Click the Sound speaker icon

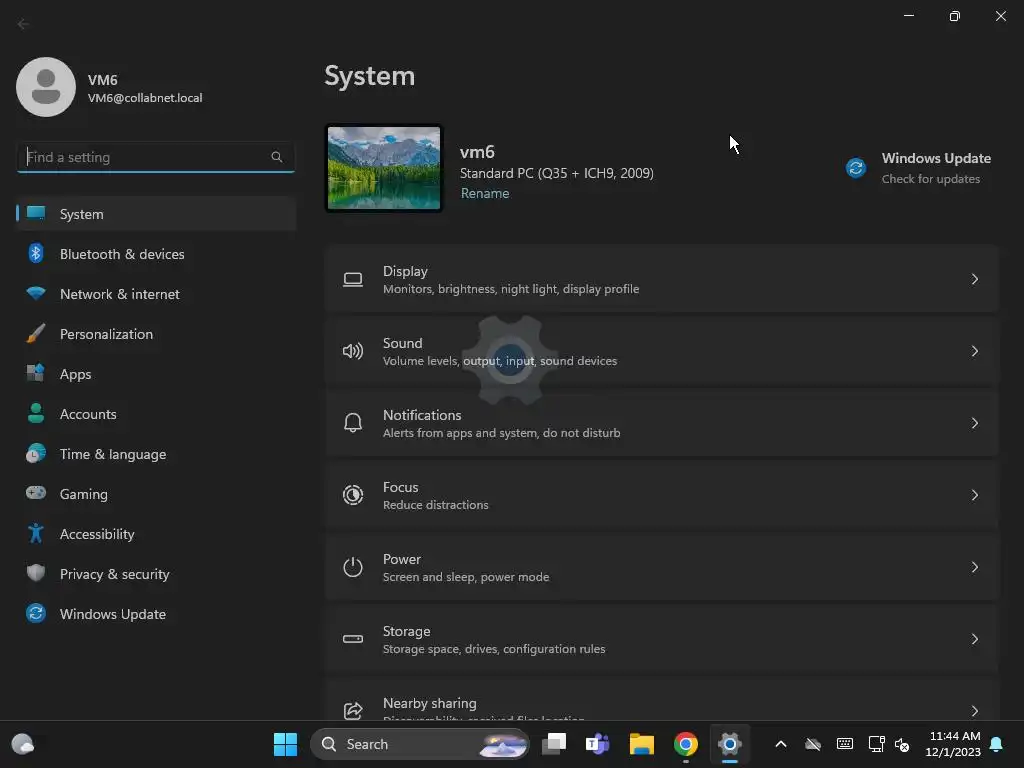pyautogui.click(x=353, y=351)
